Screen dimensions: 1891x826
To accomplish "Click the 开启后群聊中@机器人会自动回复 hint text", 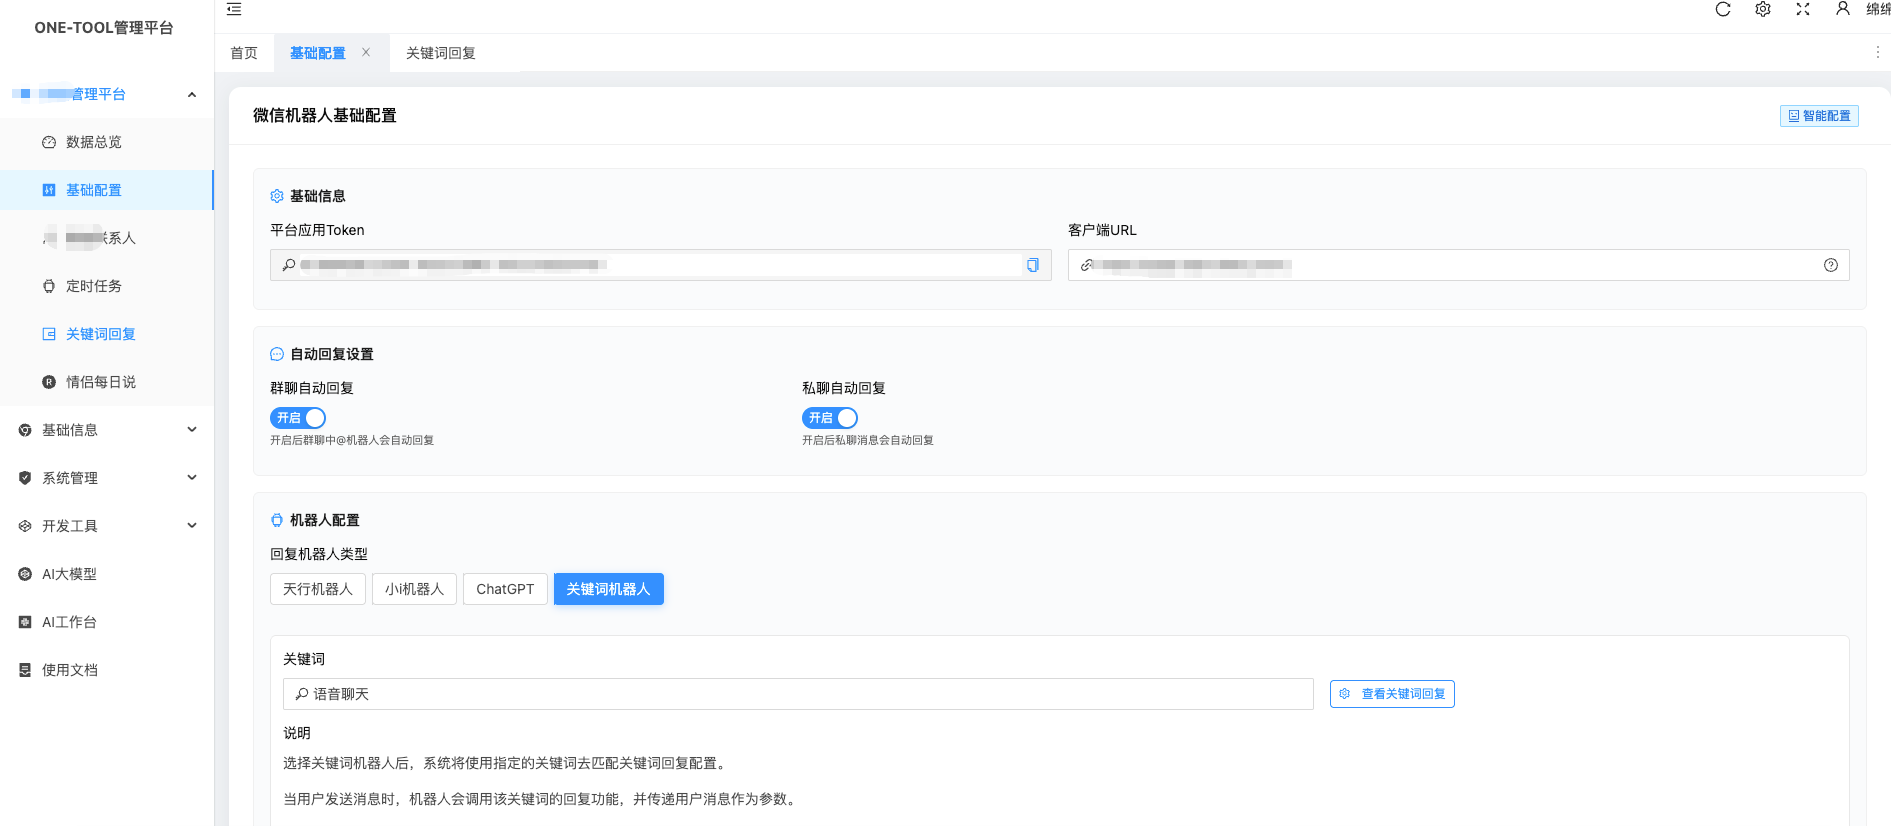I will tap(352, 440).
